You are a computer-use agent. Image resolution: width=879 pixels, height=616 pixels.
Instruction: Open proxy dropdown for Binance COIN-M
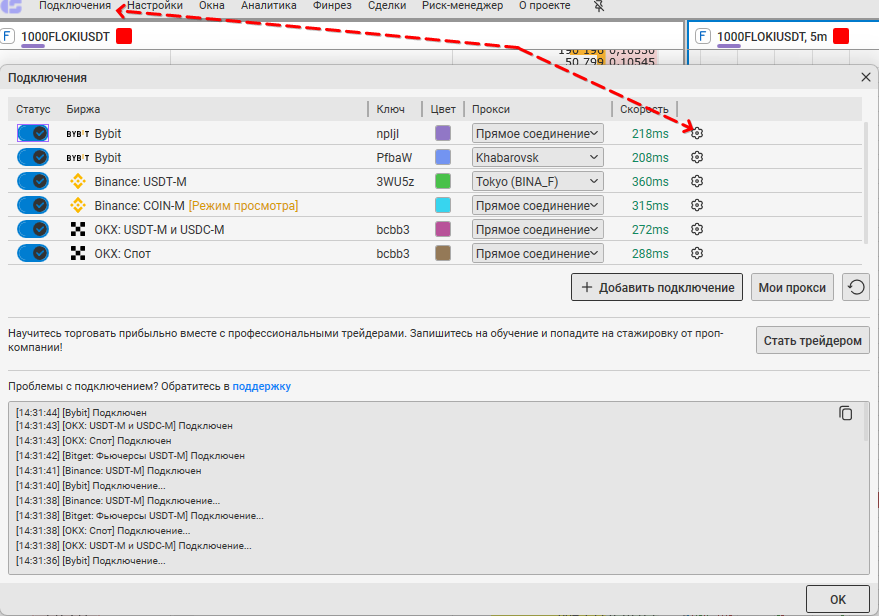pyautogui.click(x=538, y=205)
